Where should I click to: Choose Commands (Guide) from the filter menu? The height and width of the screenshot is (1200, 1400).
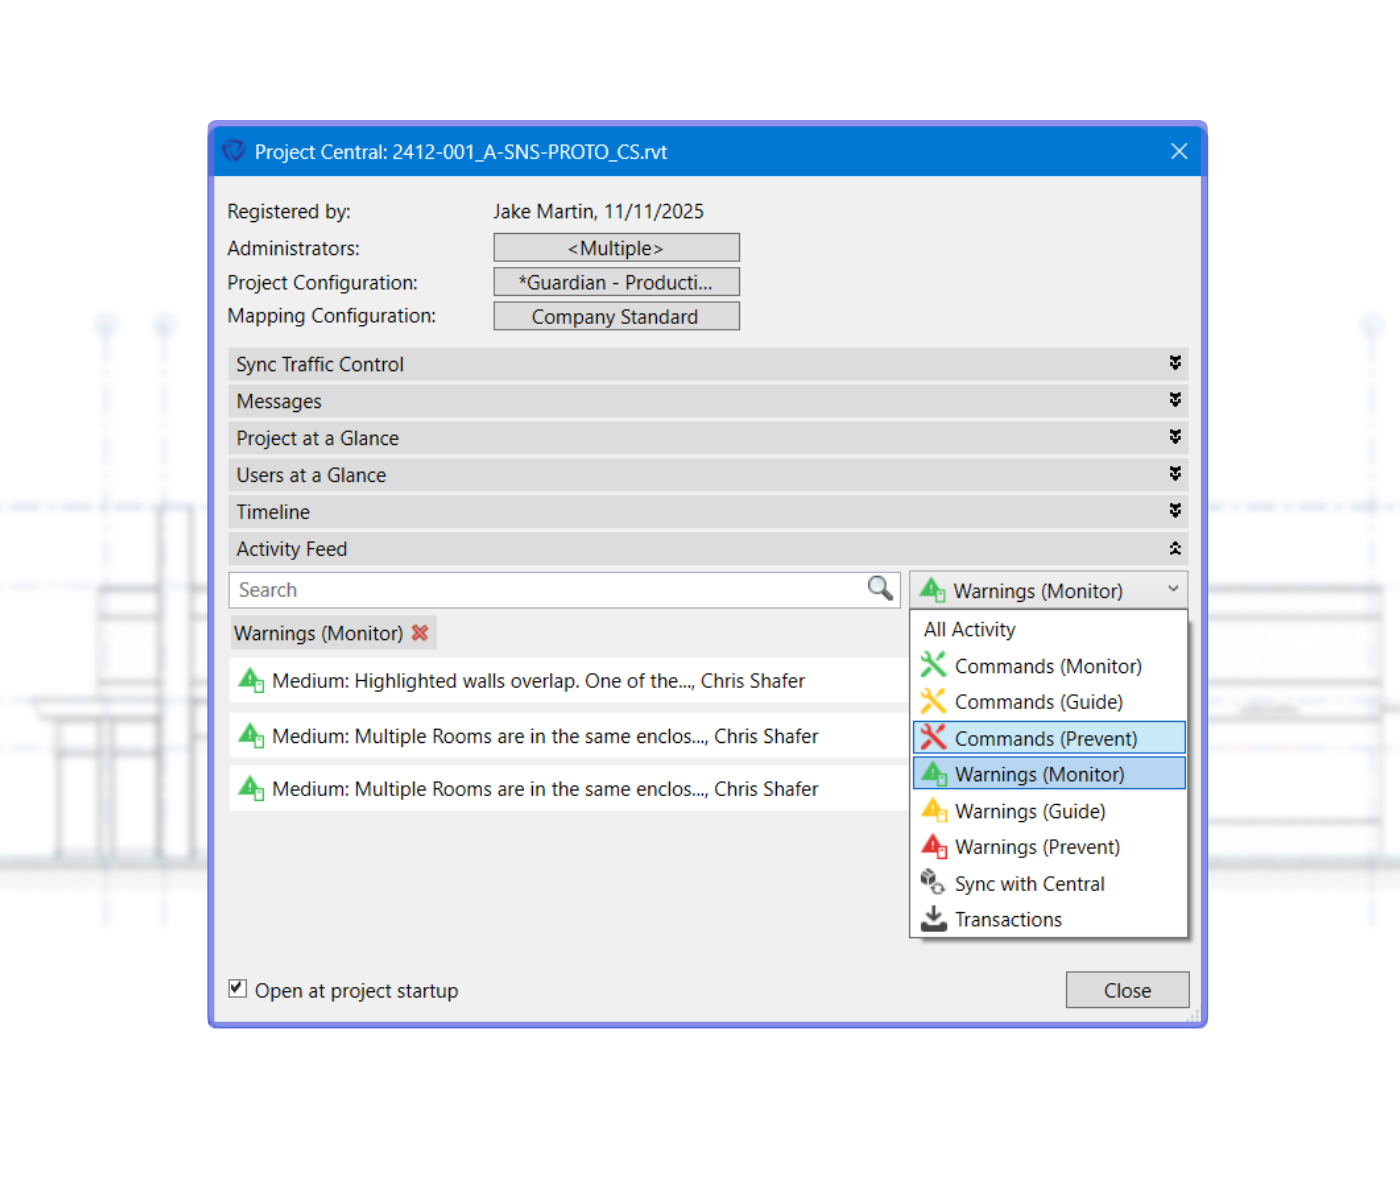click(x=1039, y=701)
